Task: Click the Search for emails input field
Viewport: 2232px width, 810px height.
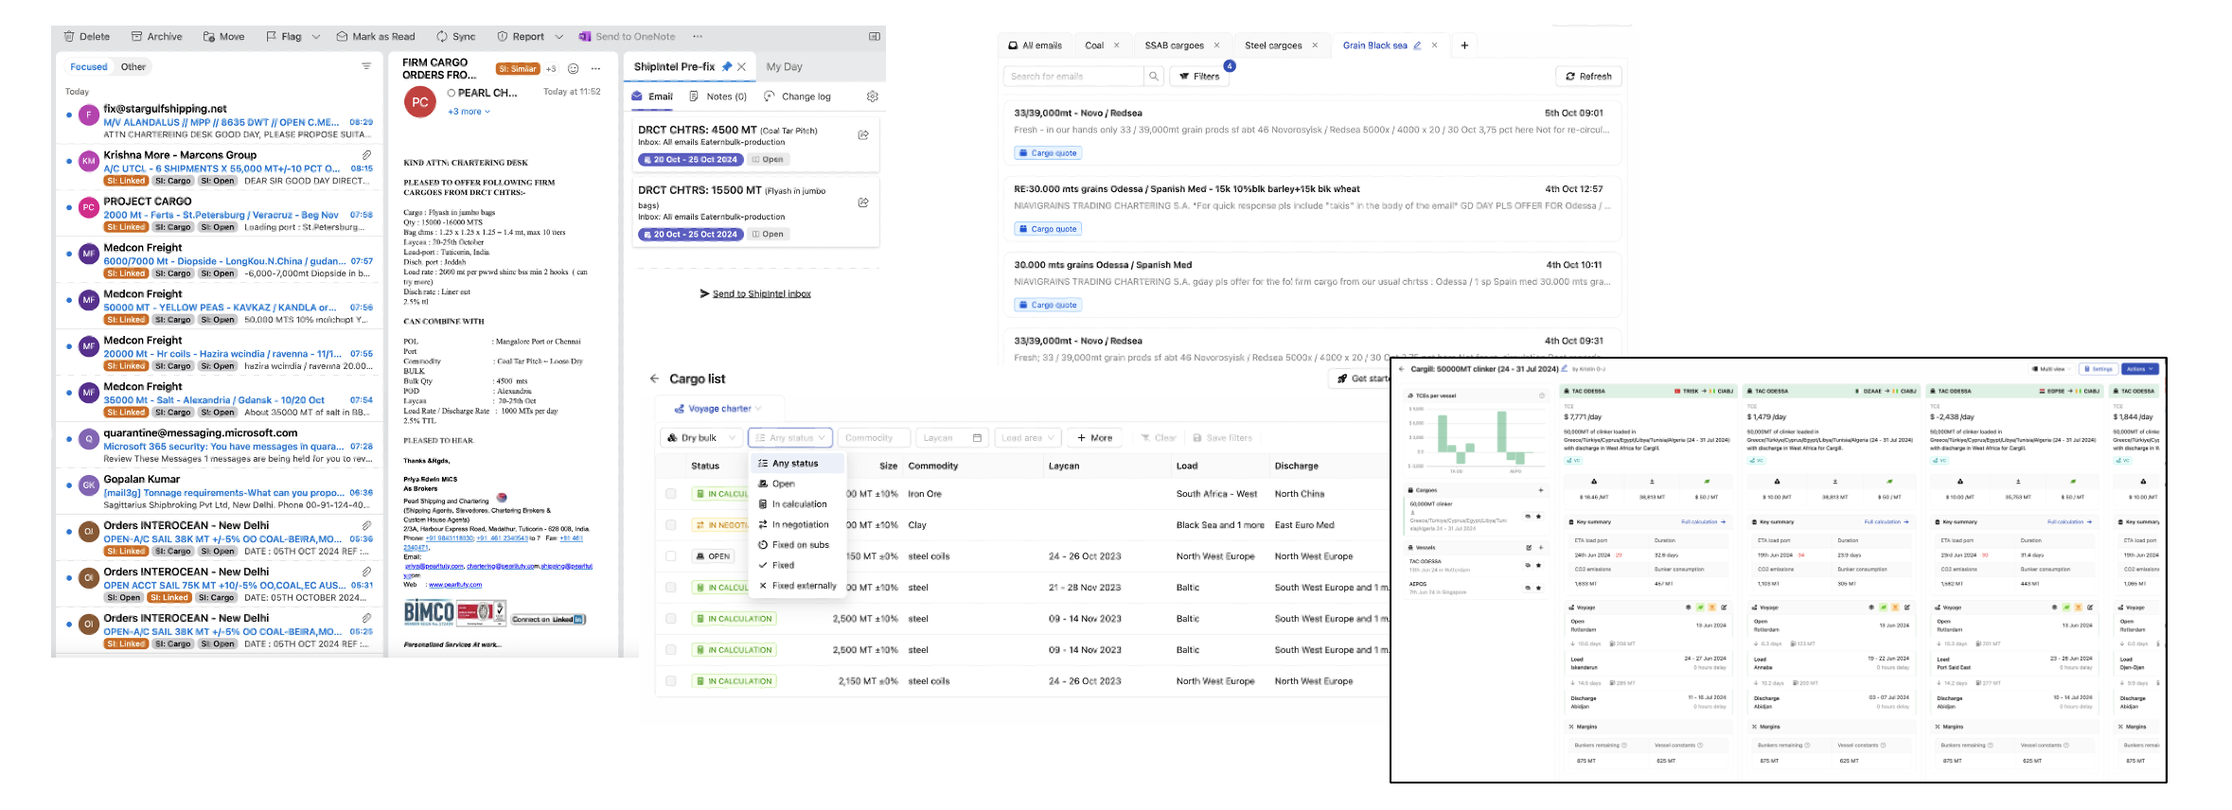Action: click(1072, 77)
